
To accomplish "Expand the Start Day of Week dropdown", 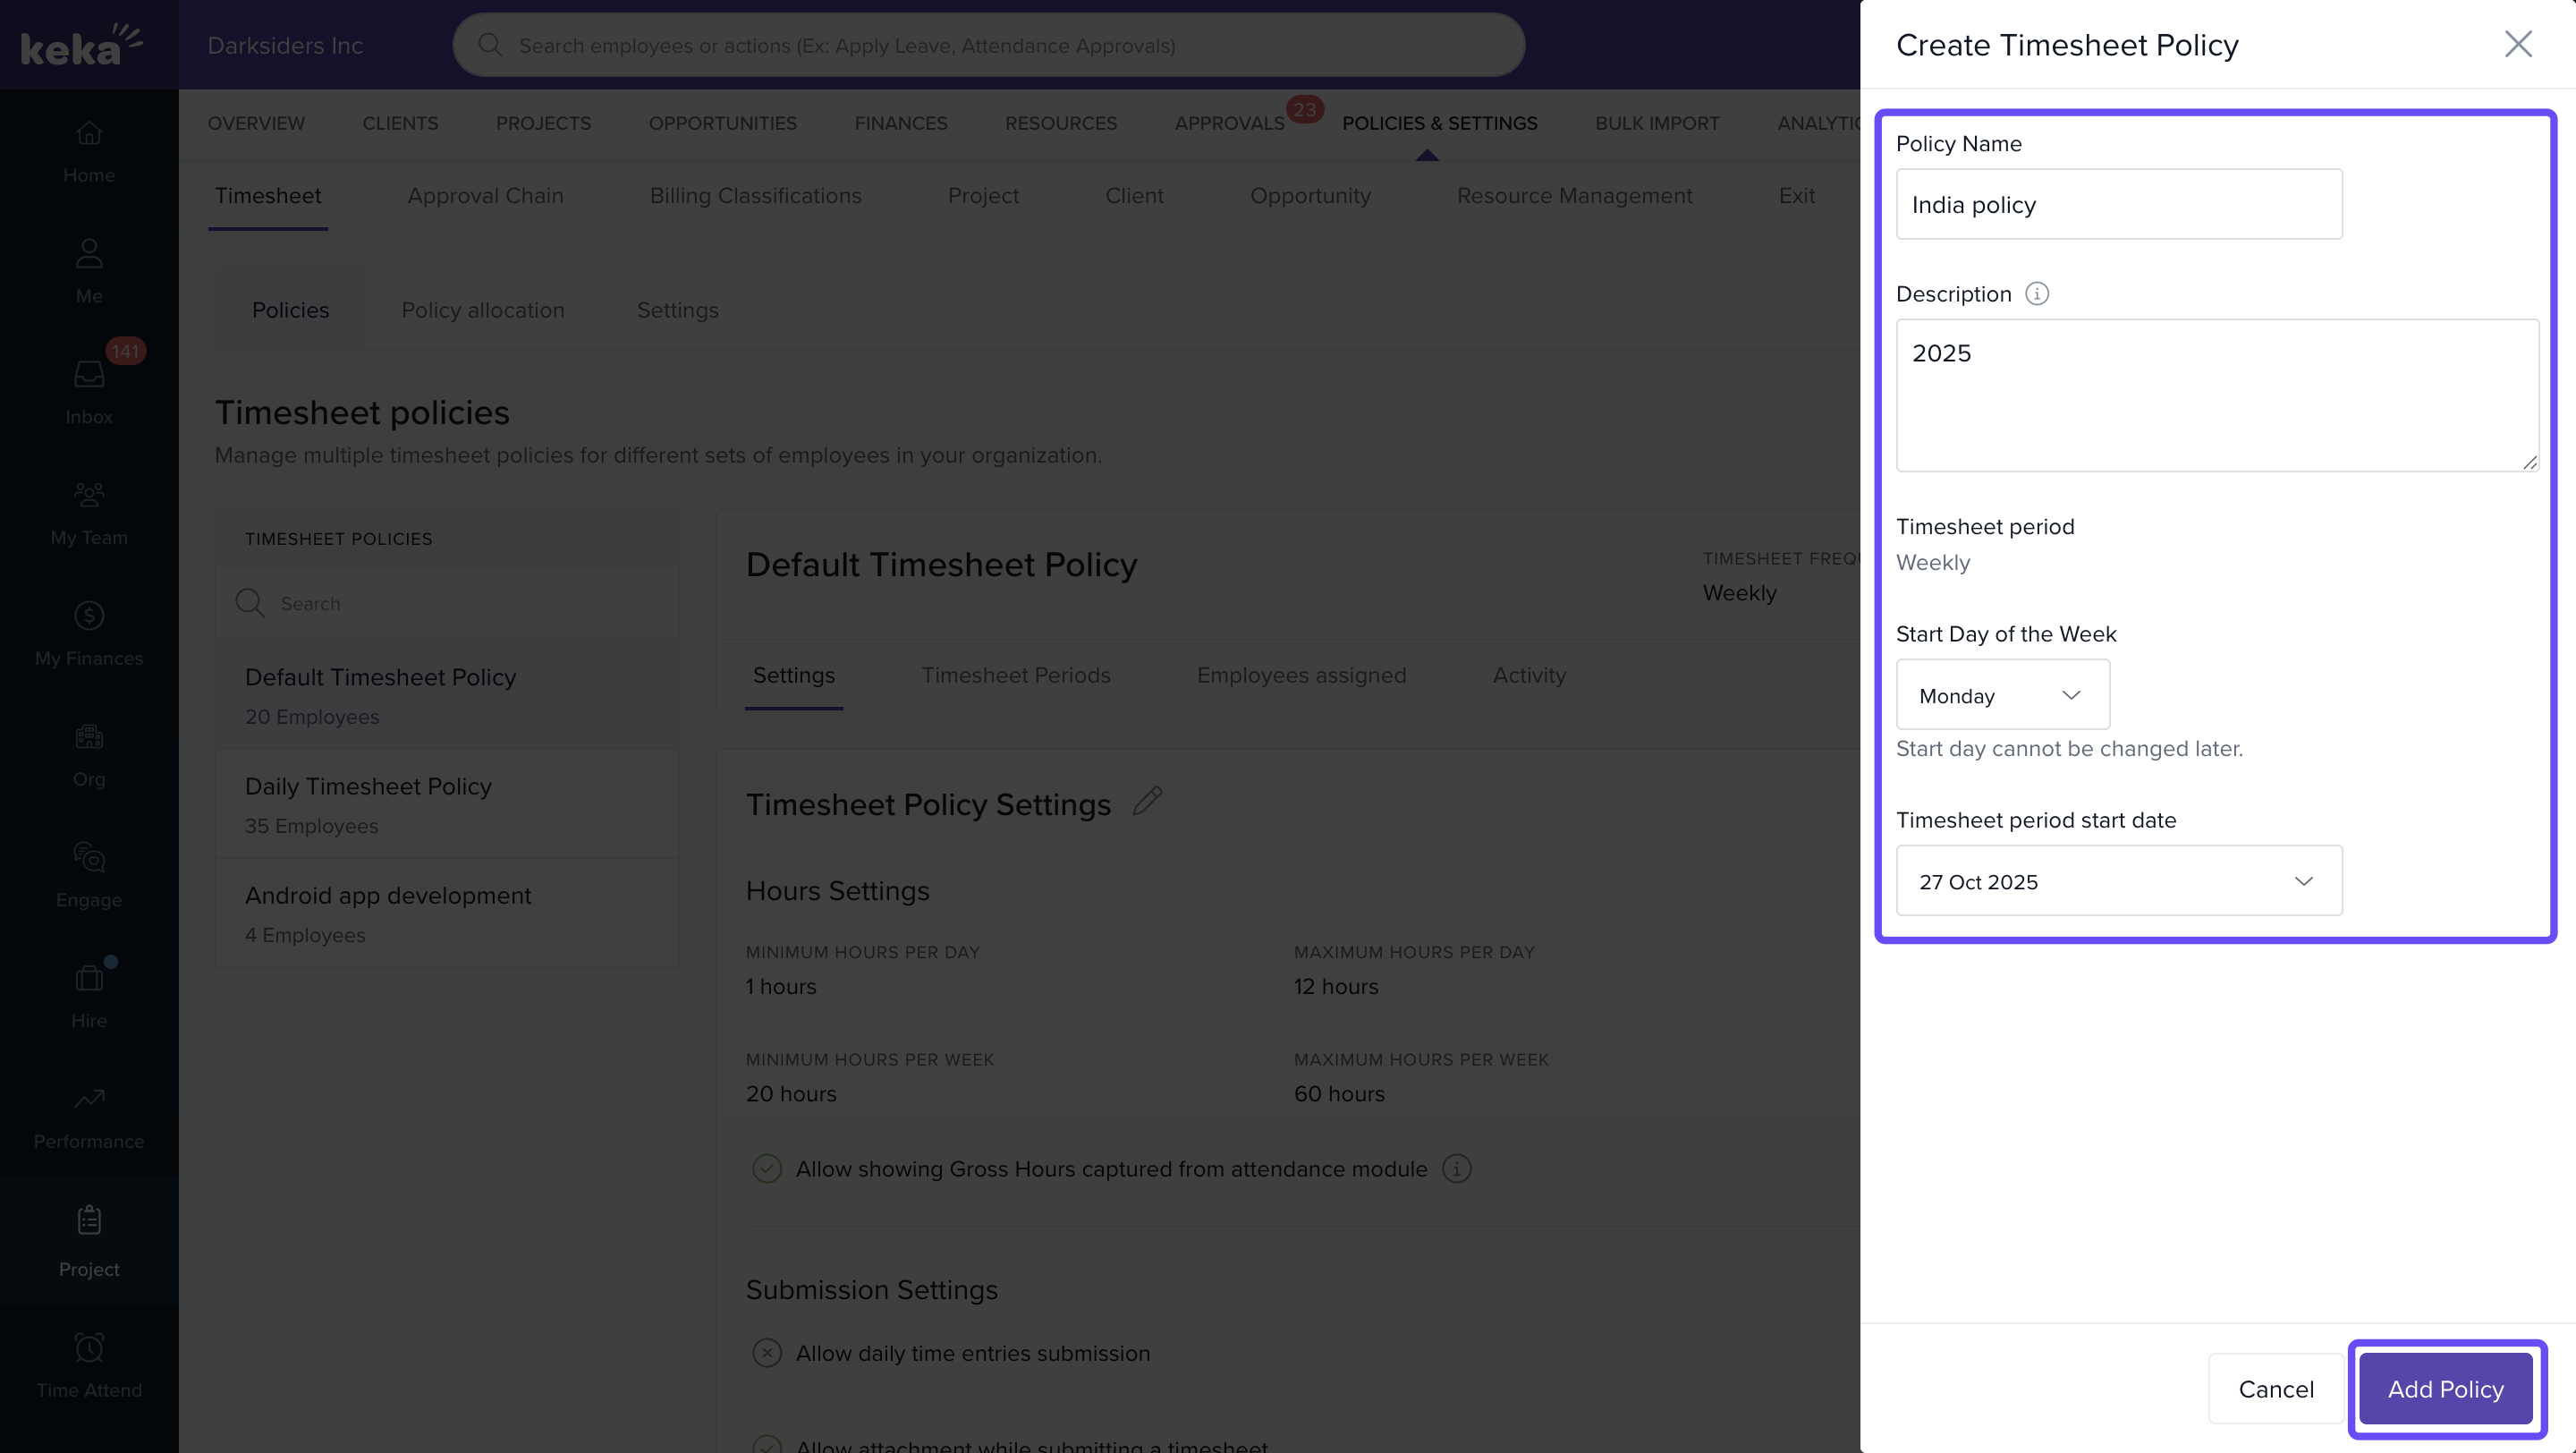I will coord(2002,695).
